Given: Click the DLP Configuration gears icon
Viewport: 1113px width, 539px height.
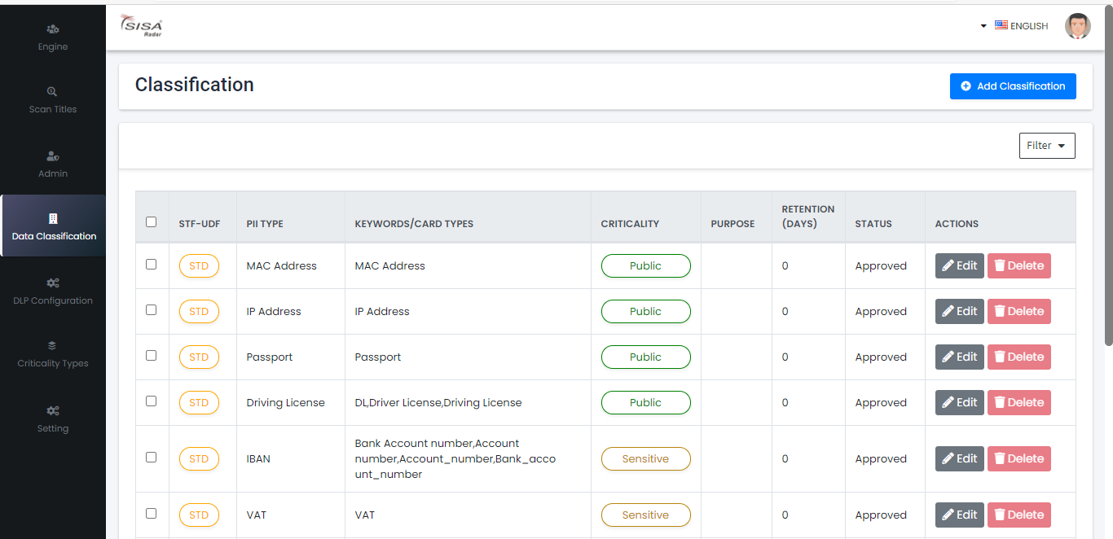Looking at the screenshot, I should [x=53, y=283].
